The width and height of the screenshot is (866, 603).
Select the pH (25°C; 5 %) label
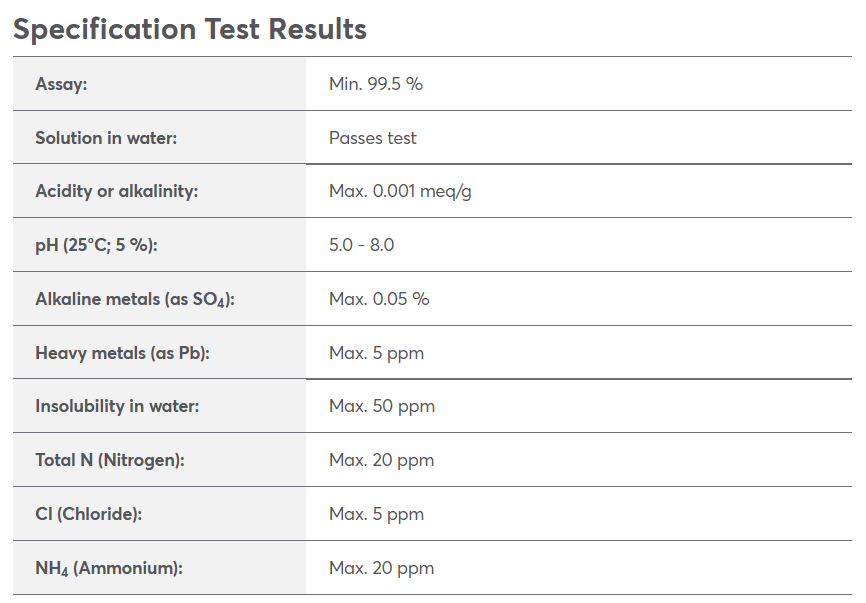(x=97, y=245)
